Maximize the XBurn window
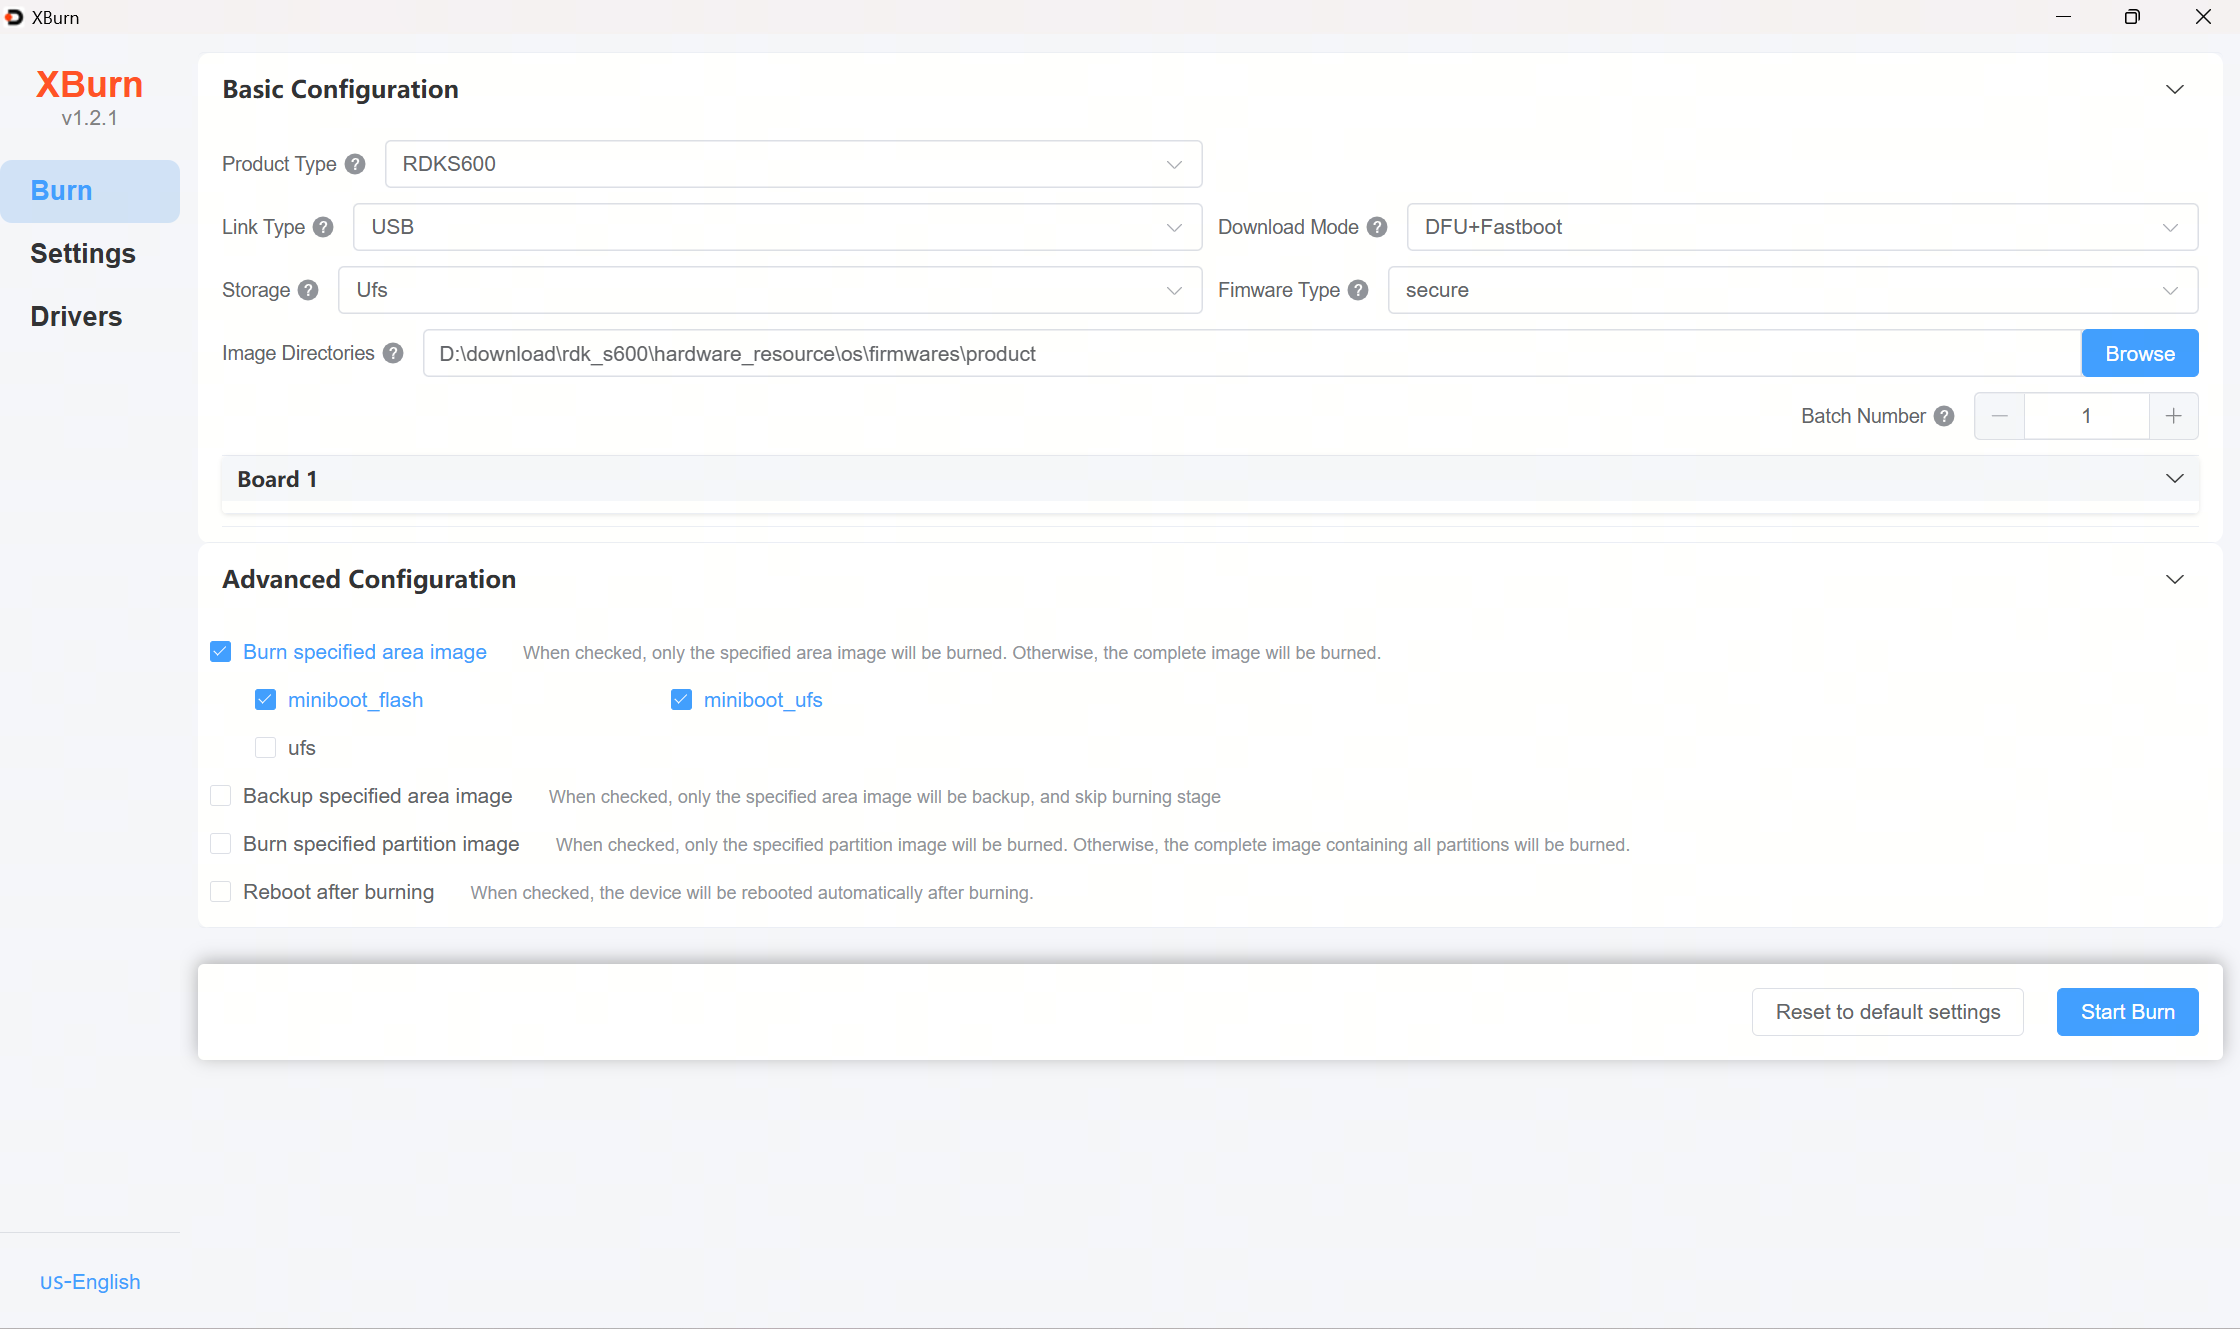Screen dimensions: 2240x1329 pyautogui.click(x=2132, y=17)
